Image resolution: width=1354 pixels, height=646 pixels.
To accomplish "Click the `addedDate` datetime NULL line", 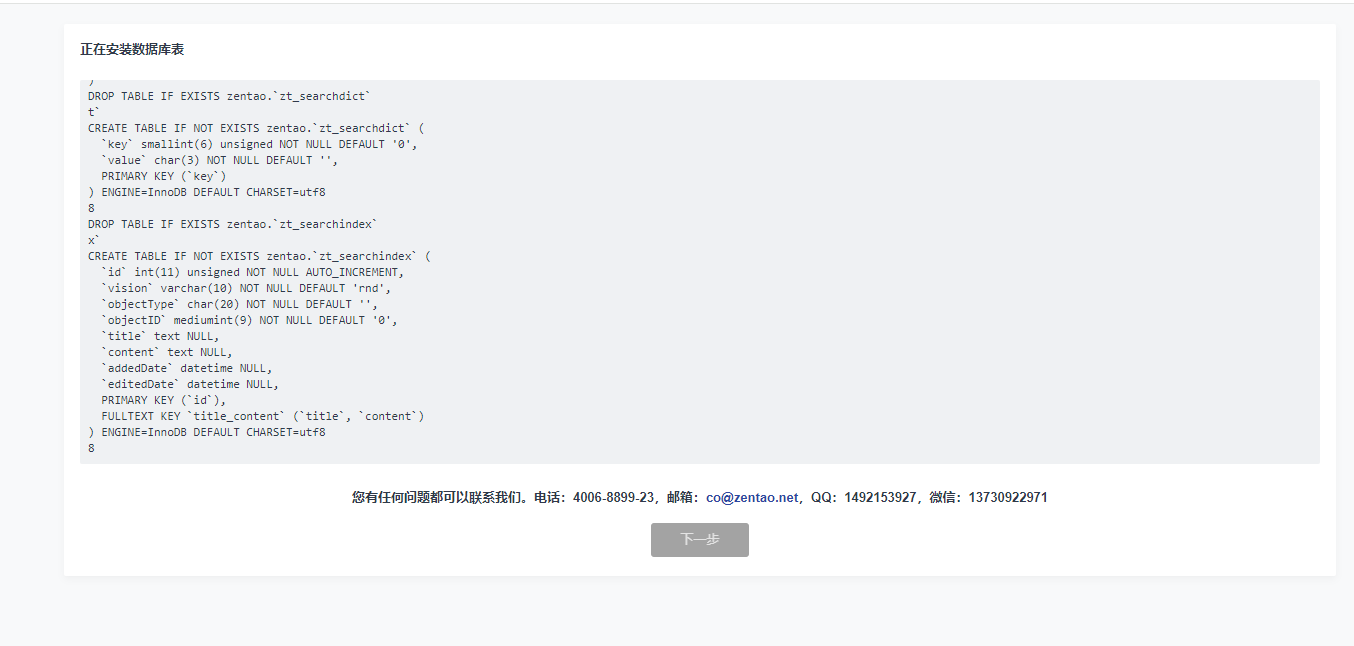I will (187, 368).
